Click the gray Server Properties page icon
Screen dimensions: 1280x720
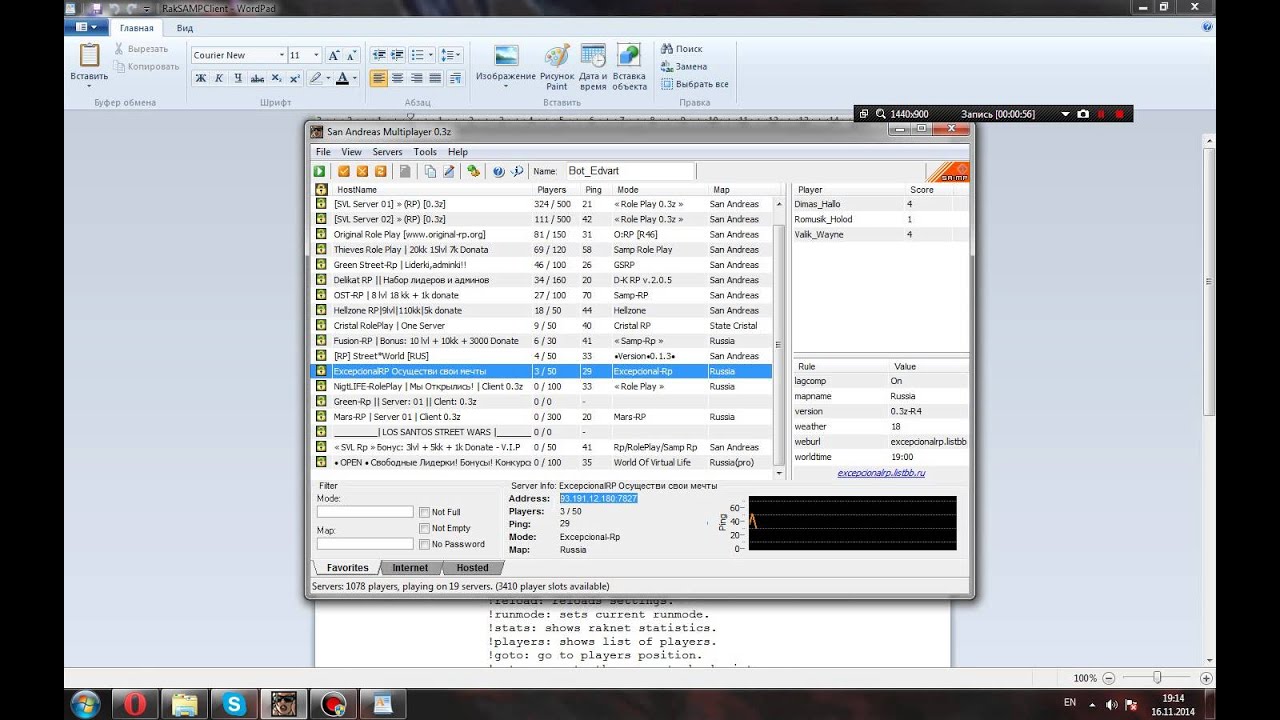[x=405, y=171]
